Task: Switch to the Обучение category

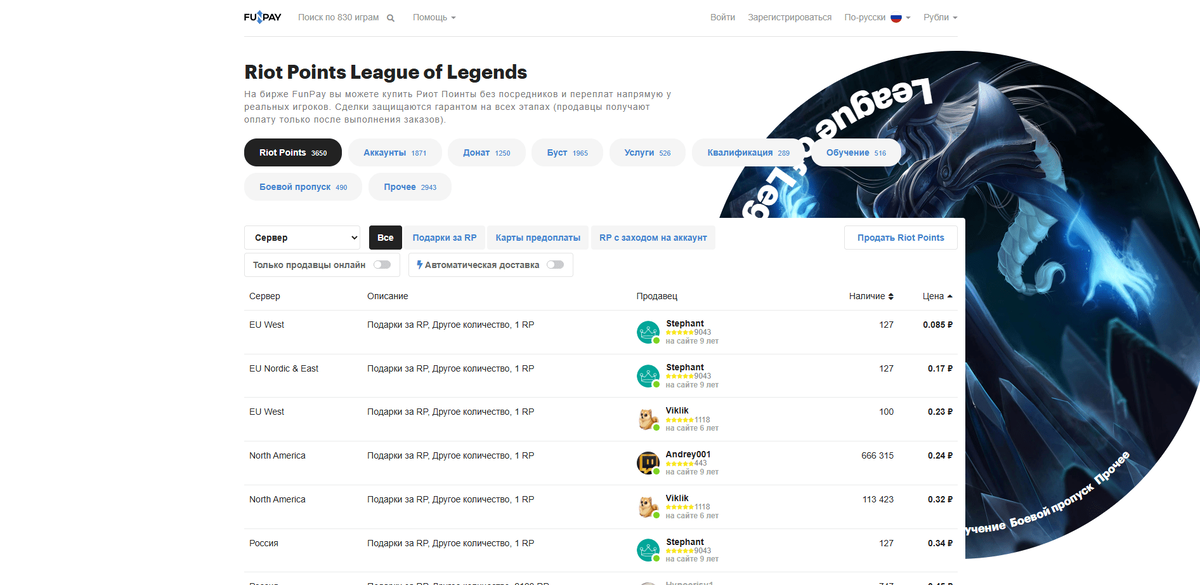Action: 856,153
